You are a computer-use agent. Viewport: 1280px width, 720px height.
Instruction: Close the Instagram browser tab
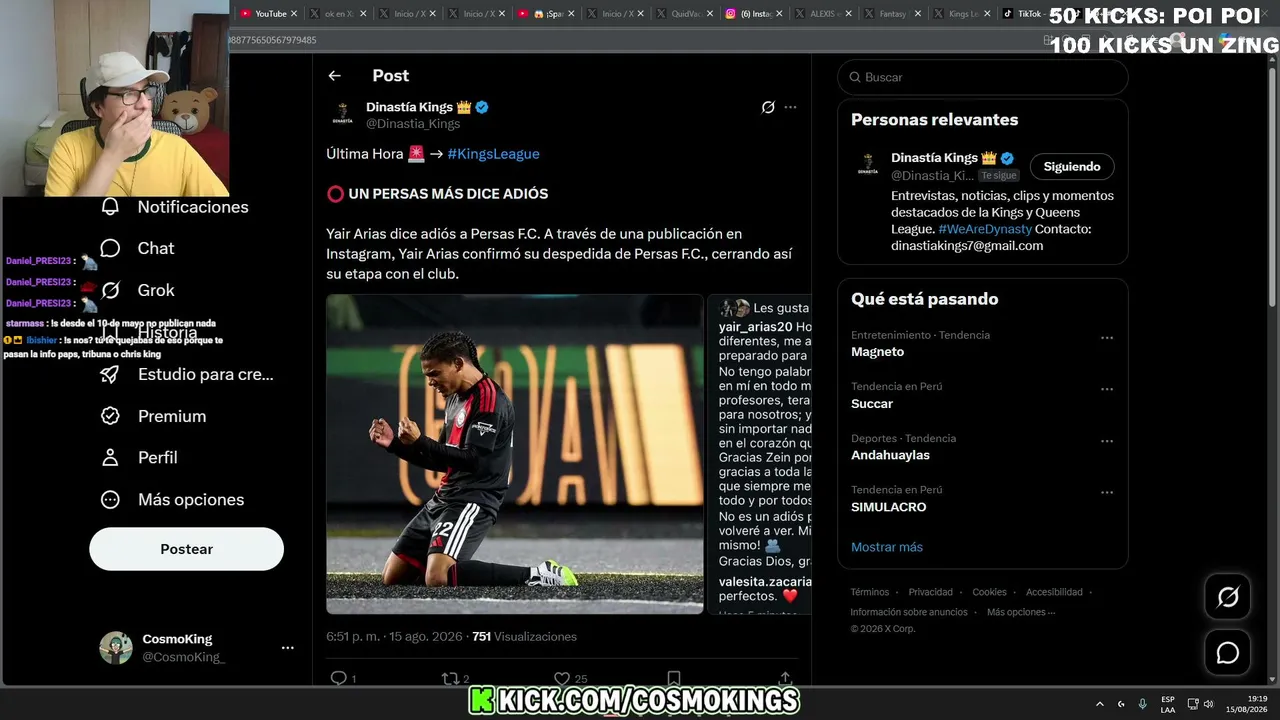pos(780,14)
